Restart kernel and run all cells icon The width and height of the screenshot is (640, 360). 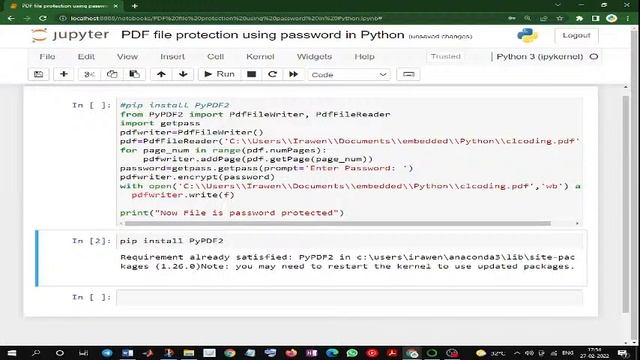point(293,74)
